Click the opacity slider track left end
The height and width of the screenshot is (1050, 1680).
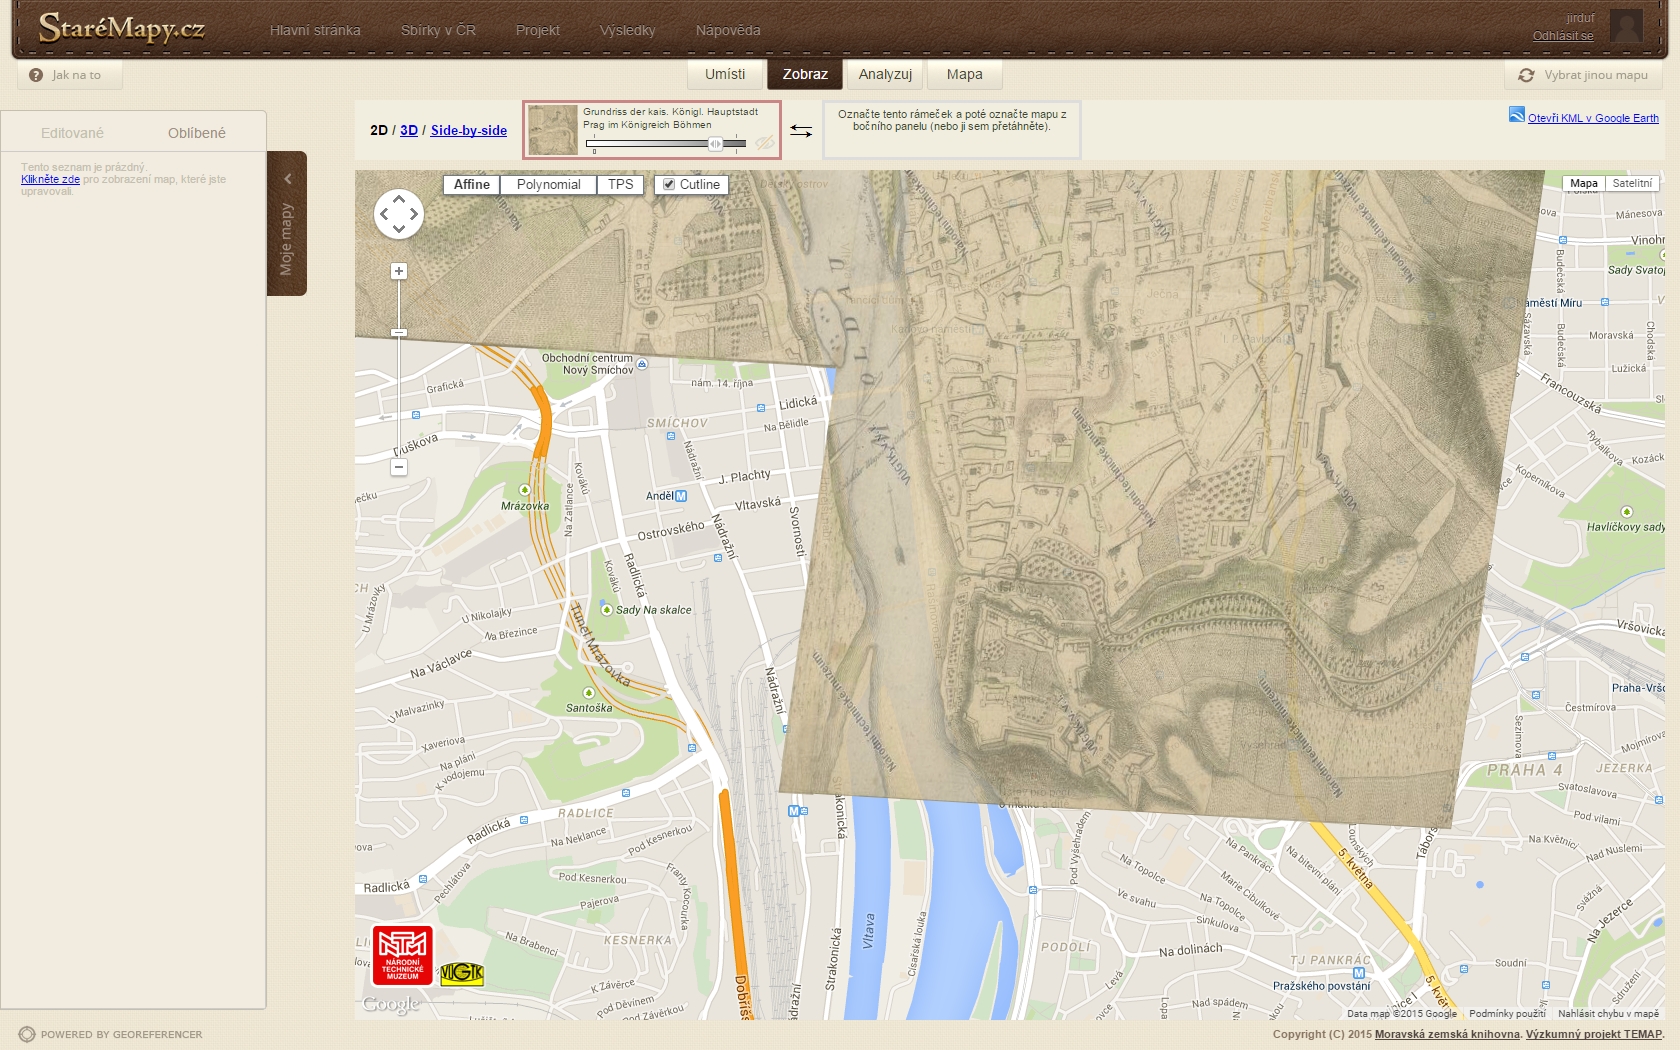[590, 144]
